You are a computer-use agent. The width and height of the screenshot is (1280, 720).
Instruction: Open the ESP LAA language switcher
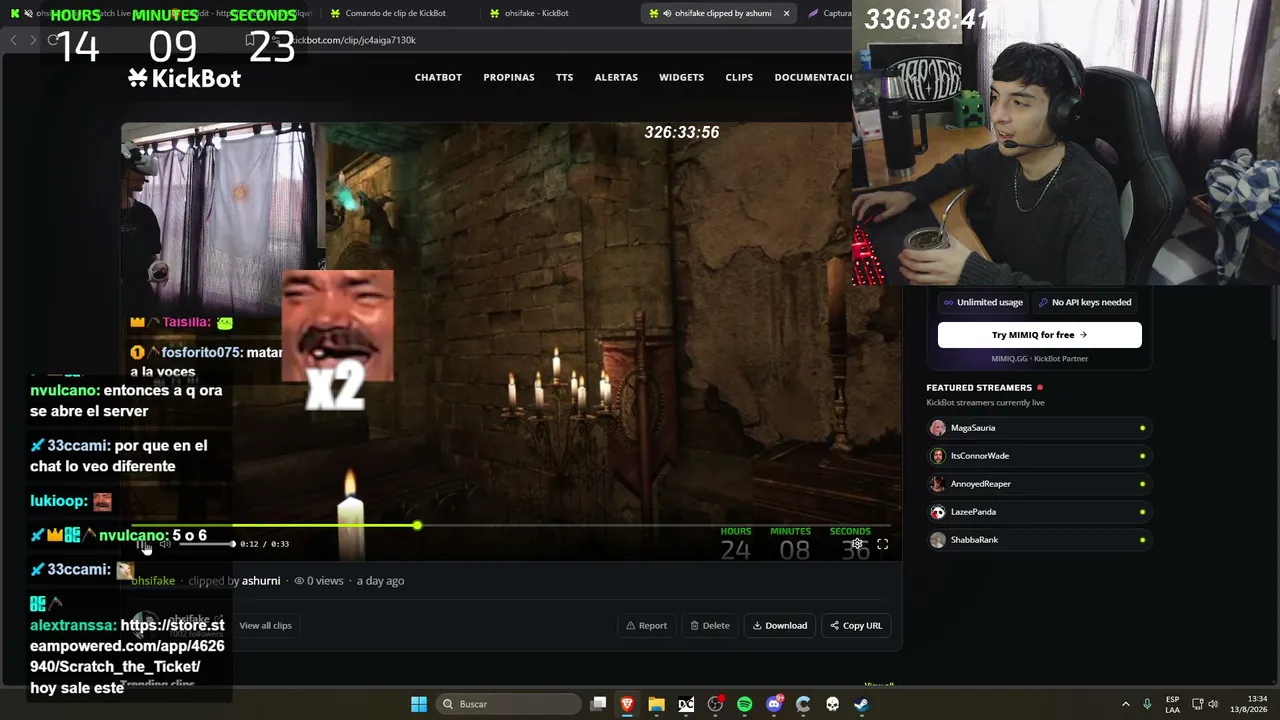1172,704
